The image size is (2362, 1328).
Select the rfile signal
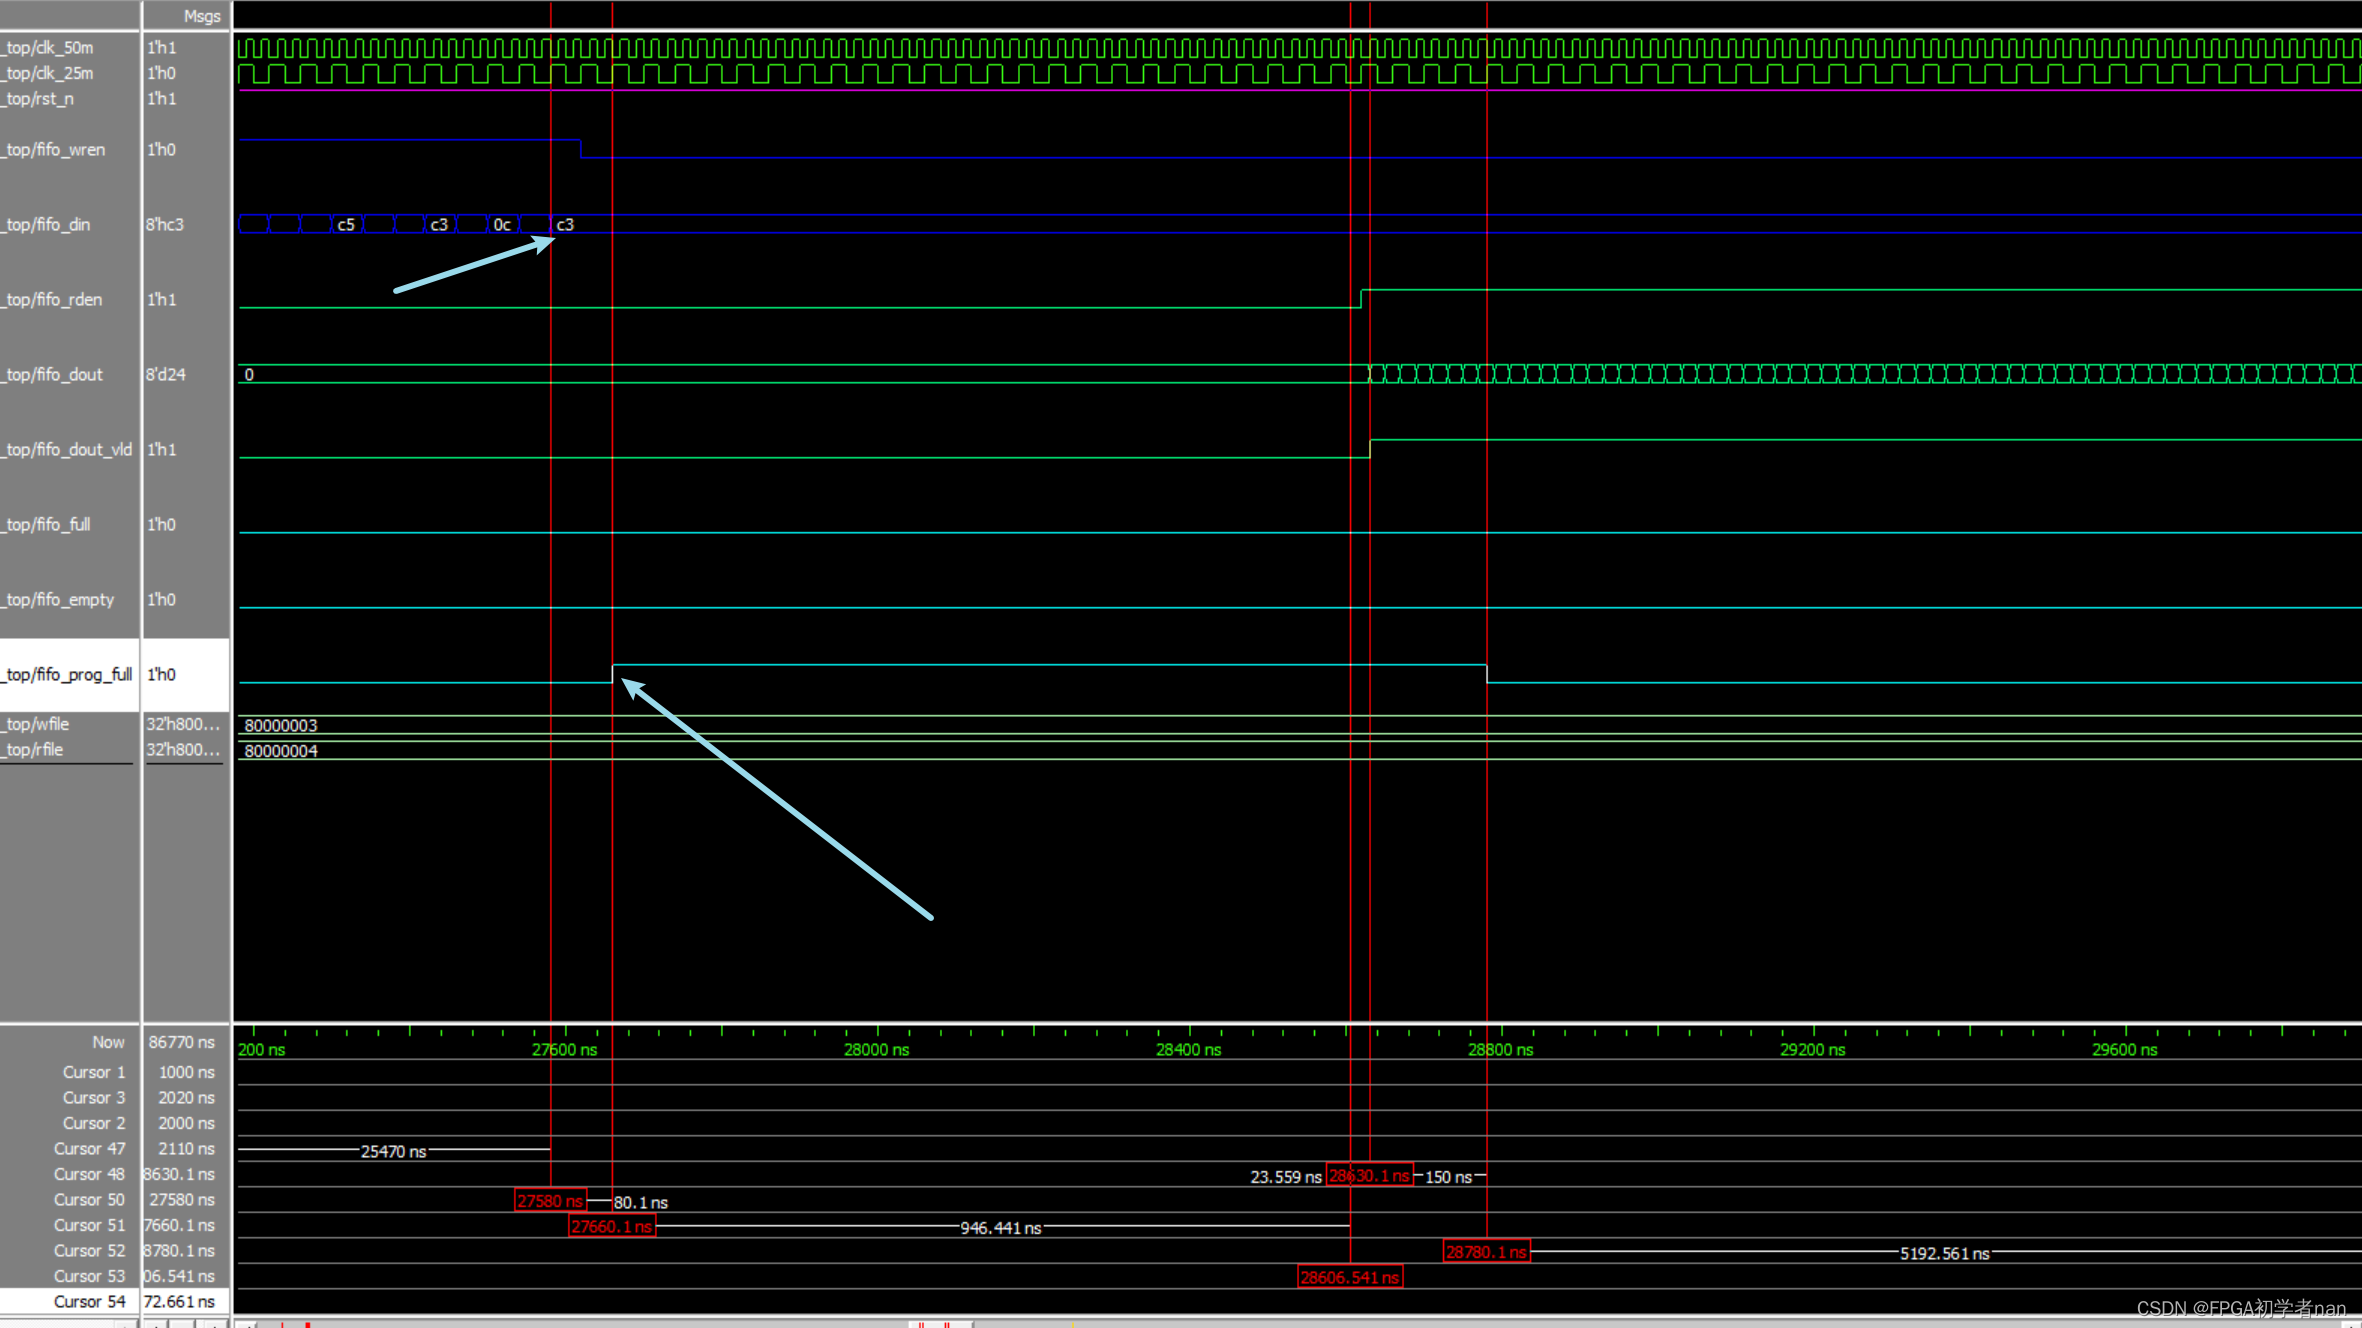[x=33, y=749]
